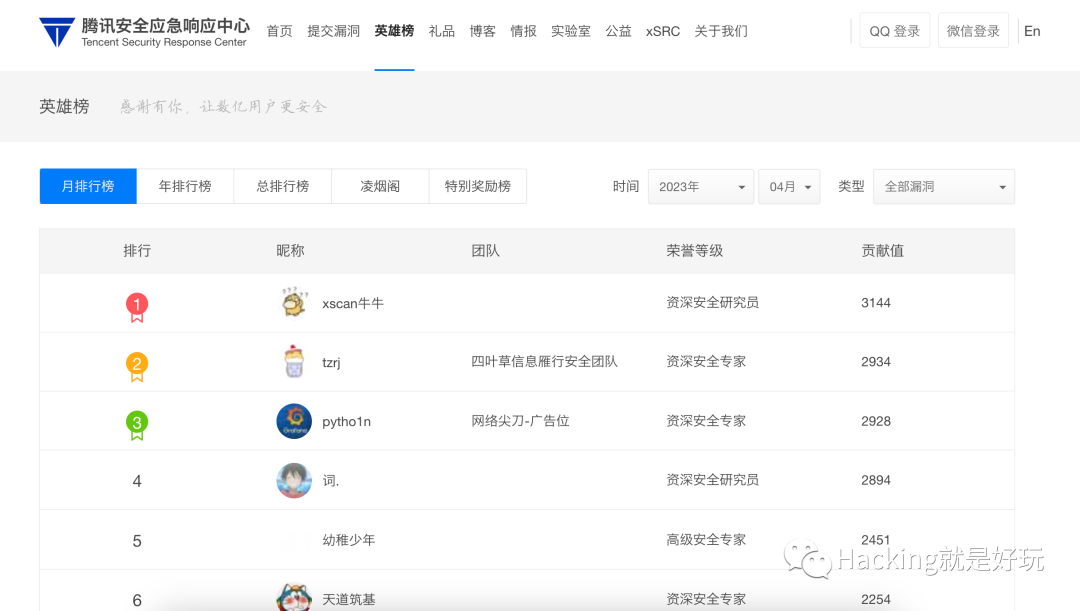Switch to the 凌烟阁 tab
The width and height of the screenshot is (1080, 611).
tap(380, 186)
